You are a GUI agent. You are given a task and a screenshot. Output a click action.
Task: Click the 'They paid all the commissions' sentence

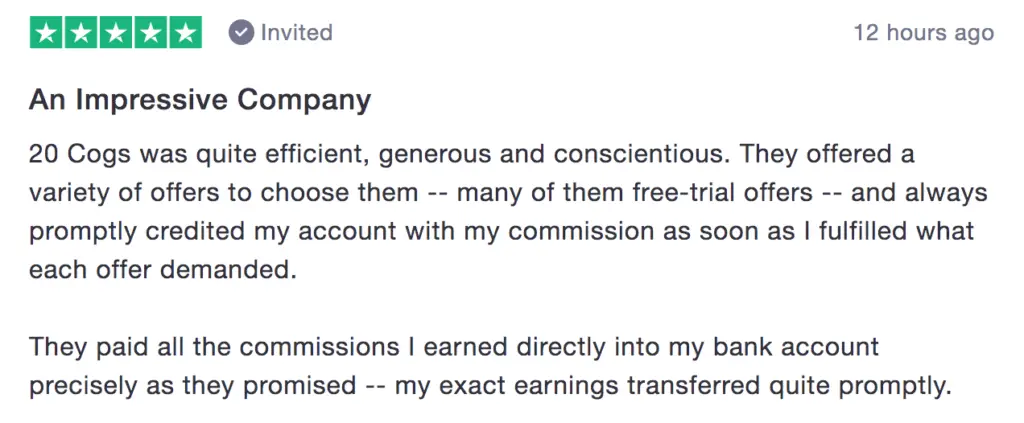click(x=214, y=347)
